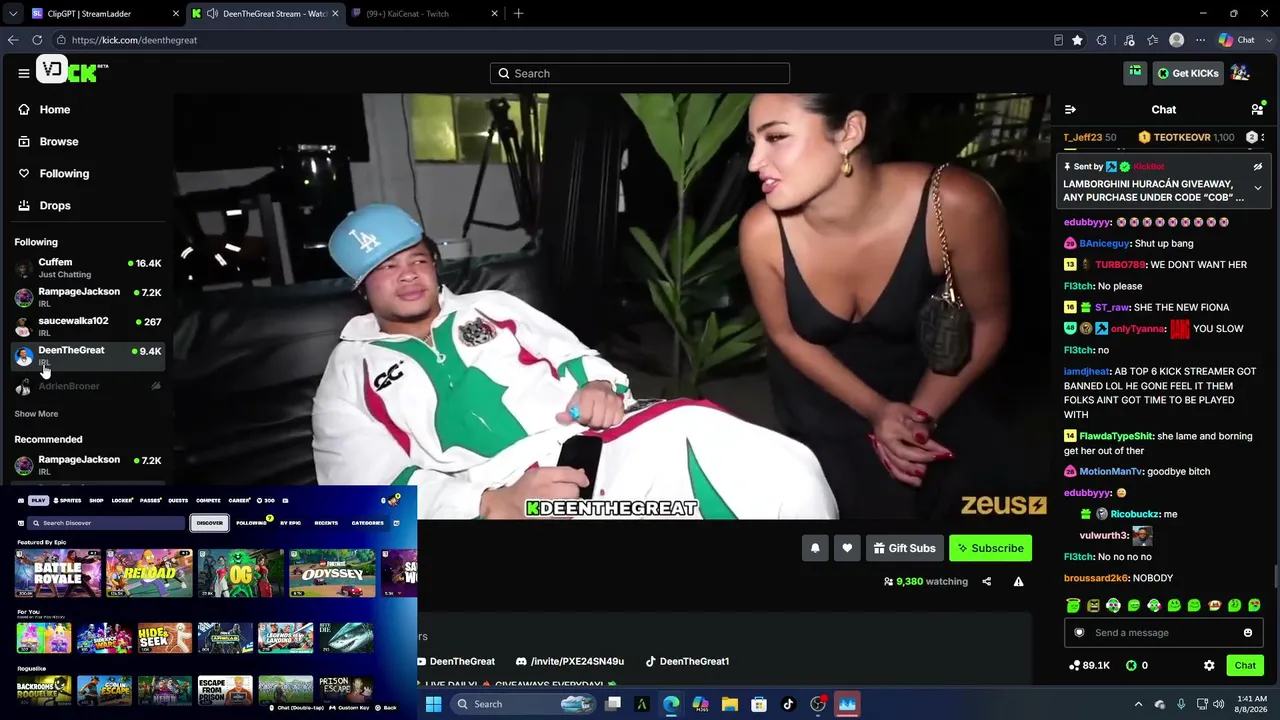Share the stream via share icon
1280x720 pixels.
tap(986, 581)
